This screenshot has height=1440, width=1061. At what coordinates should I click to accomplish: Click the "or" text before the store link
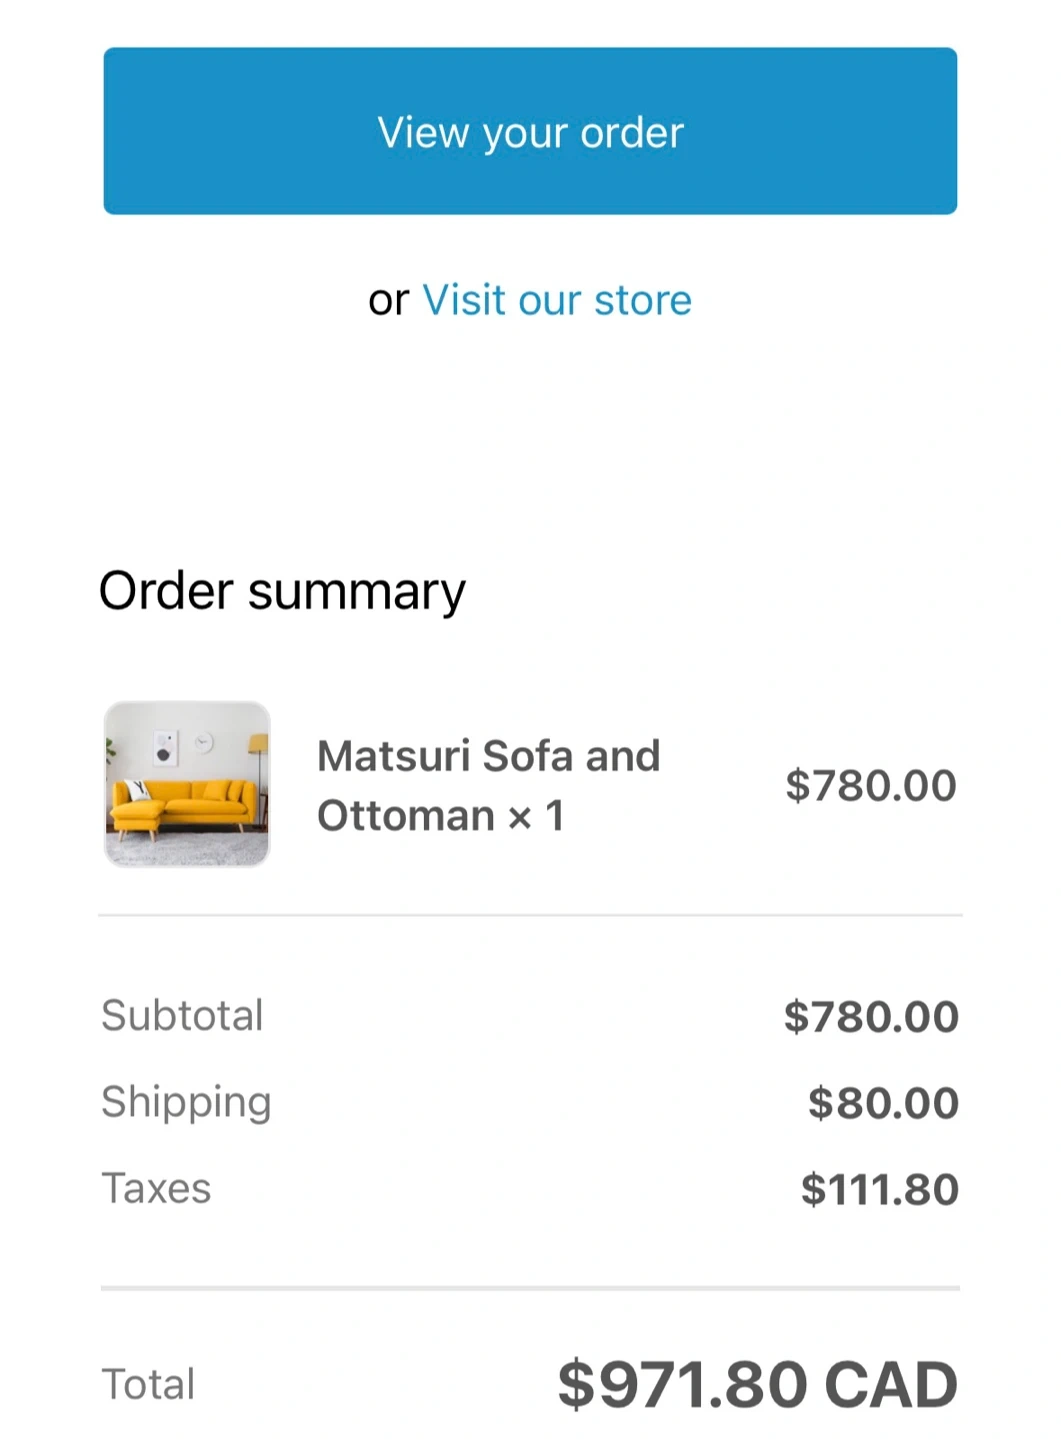(388, 300)
